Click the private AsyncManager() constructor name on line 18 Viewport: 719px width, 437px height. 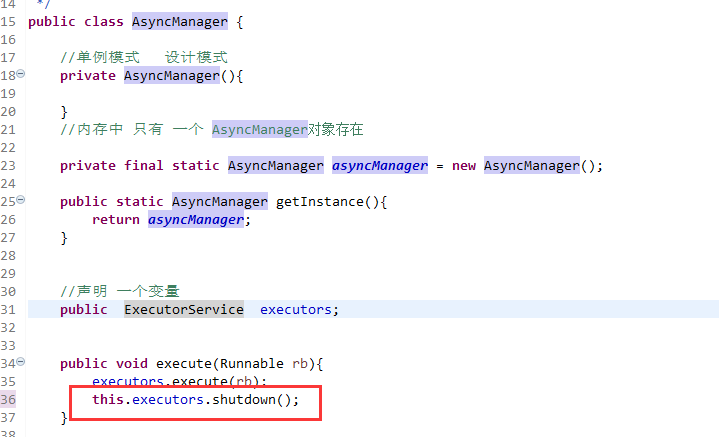pos(171,76)
